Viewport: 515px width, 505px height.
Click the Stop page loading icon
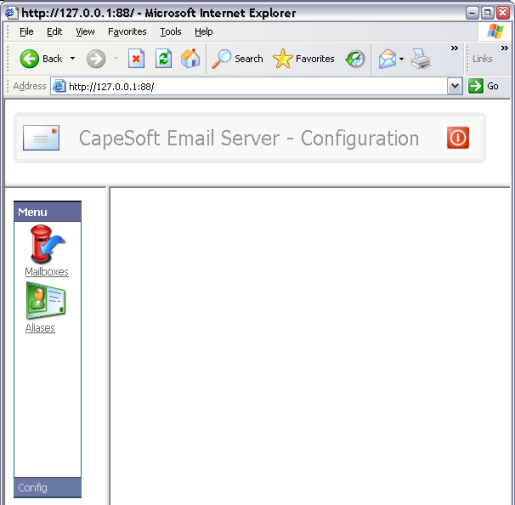point(136,59)
